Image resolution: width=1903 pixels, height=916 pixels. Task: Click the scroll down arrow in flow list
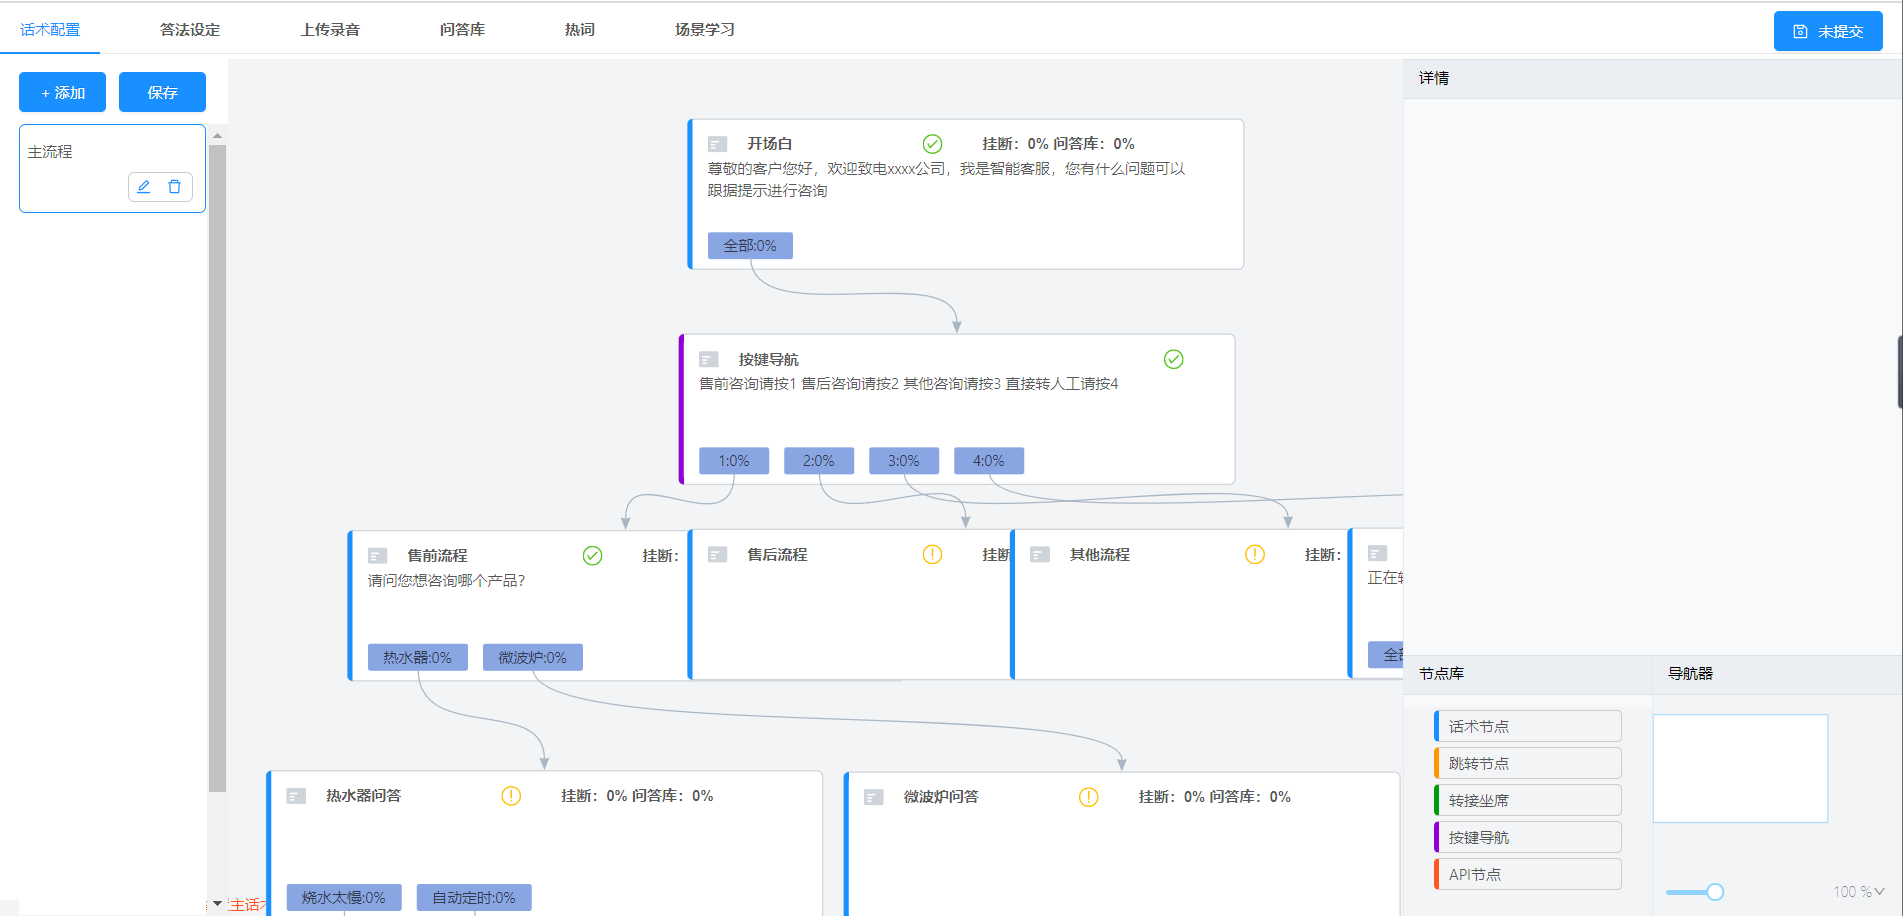[x=217, y=903]
